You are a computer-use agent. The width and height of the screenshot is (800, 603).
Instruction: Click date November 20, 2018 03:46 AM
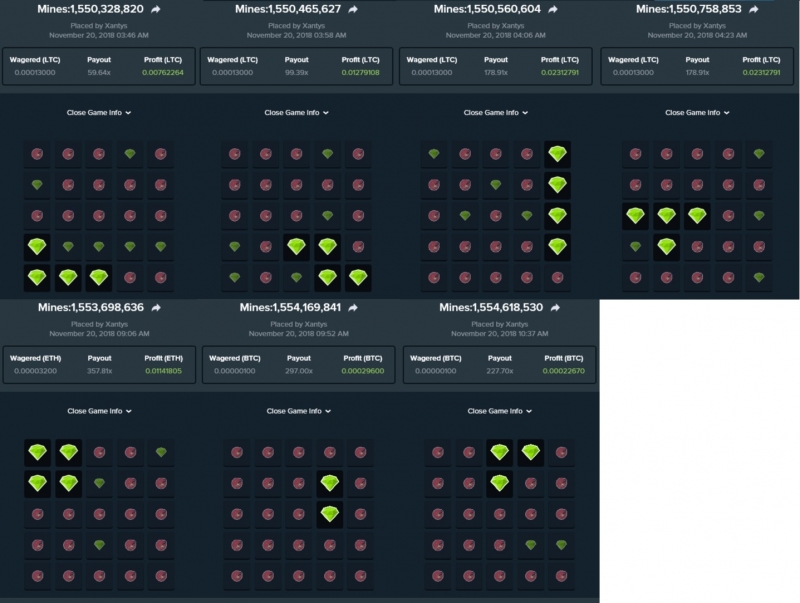(99, 35)
